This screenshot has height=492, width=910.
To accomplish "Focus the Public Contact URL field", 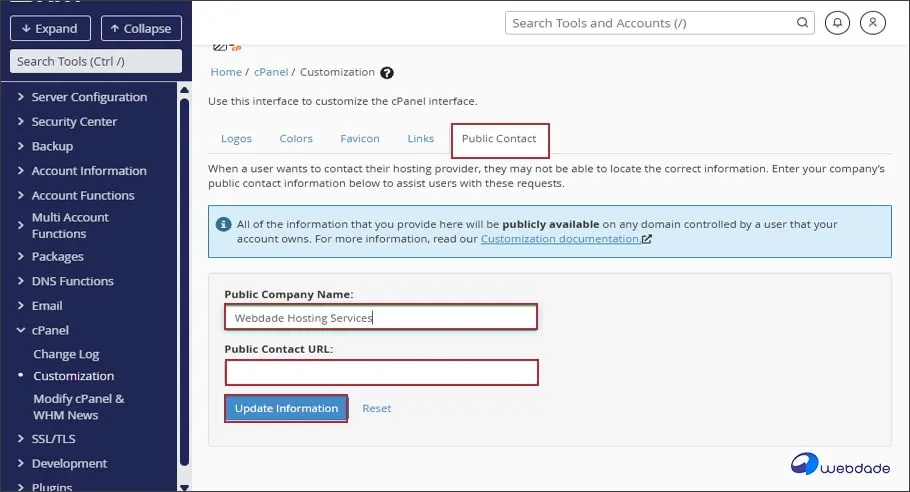I will [382, 373].
